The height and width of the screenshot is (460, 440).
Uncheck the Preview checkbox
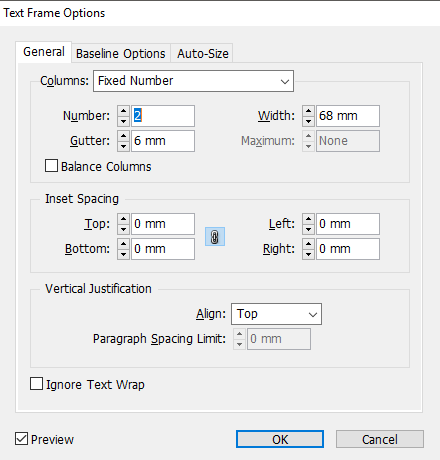(21, 439)
